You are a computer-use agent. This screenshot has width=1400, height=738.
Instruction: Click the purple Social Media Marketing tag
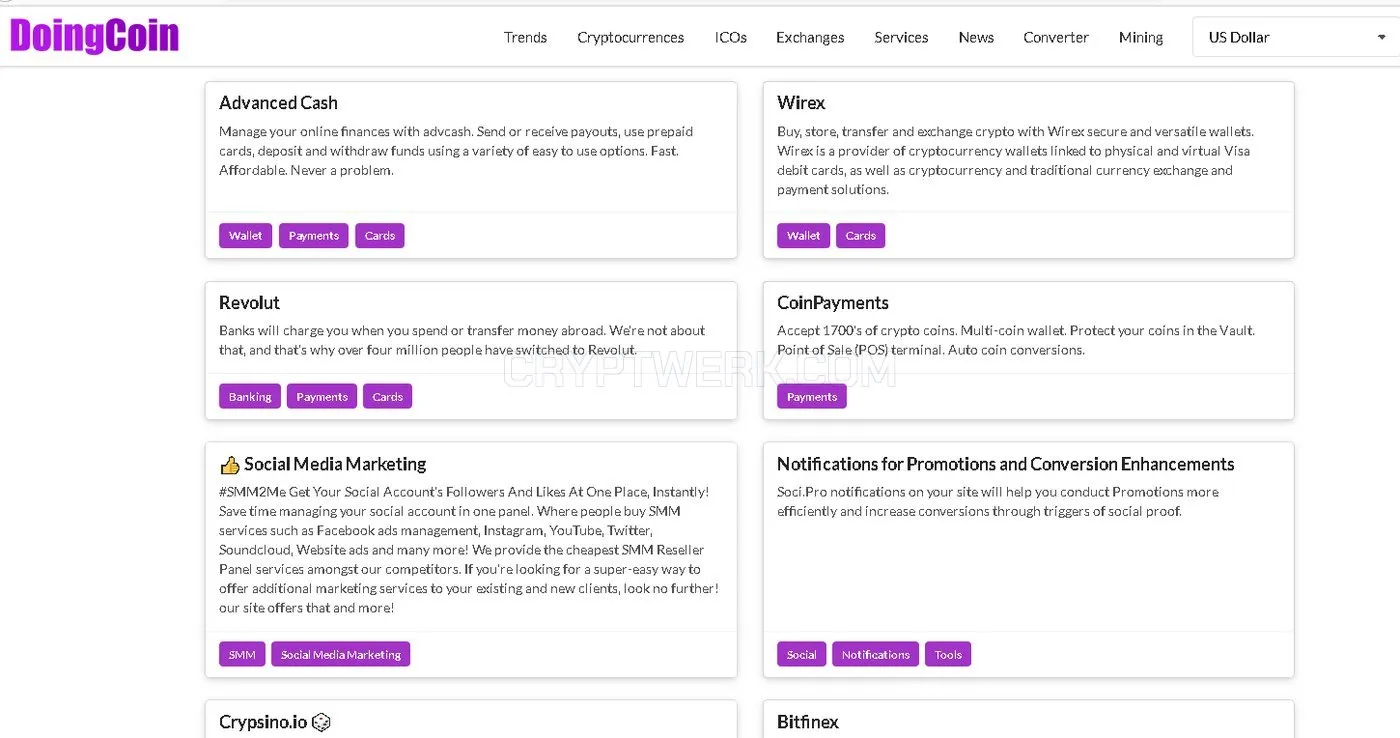(x=341, y=655)
